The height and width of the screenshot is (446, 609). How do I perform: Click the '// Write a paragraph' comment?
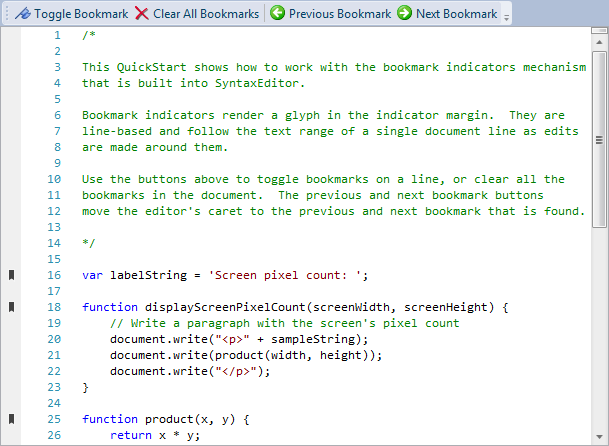pyautogui.click(x=285, y=323)
